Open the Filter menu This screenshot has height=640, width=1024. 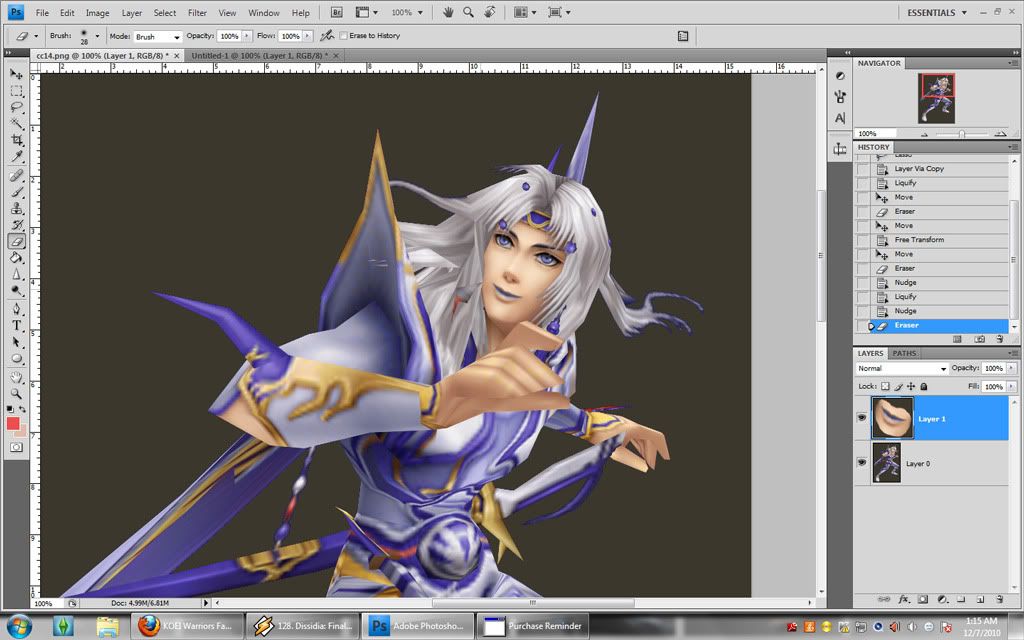click(x=197, y=13)
